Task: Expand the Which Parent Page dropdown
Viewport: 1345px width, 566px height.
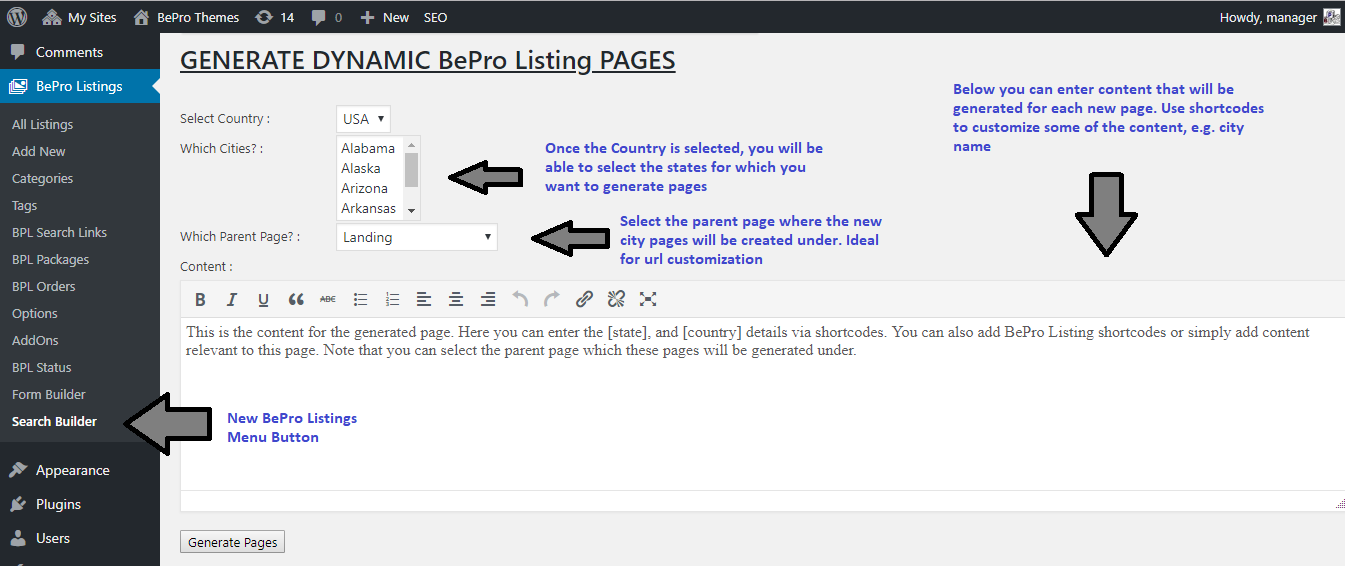Action: click(x=416, y=237)
